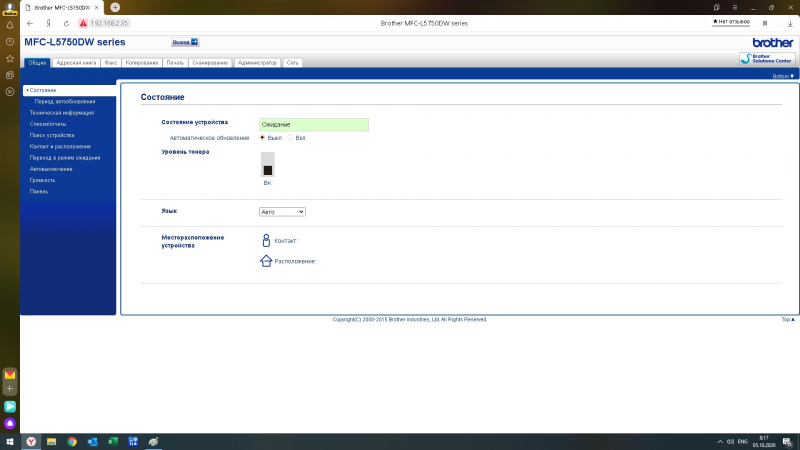Open Alice assistant icon in sidebar
800x450 pixels.
pyautogui.click(x=10, y=423)
